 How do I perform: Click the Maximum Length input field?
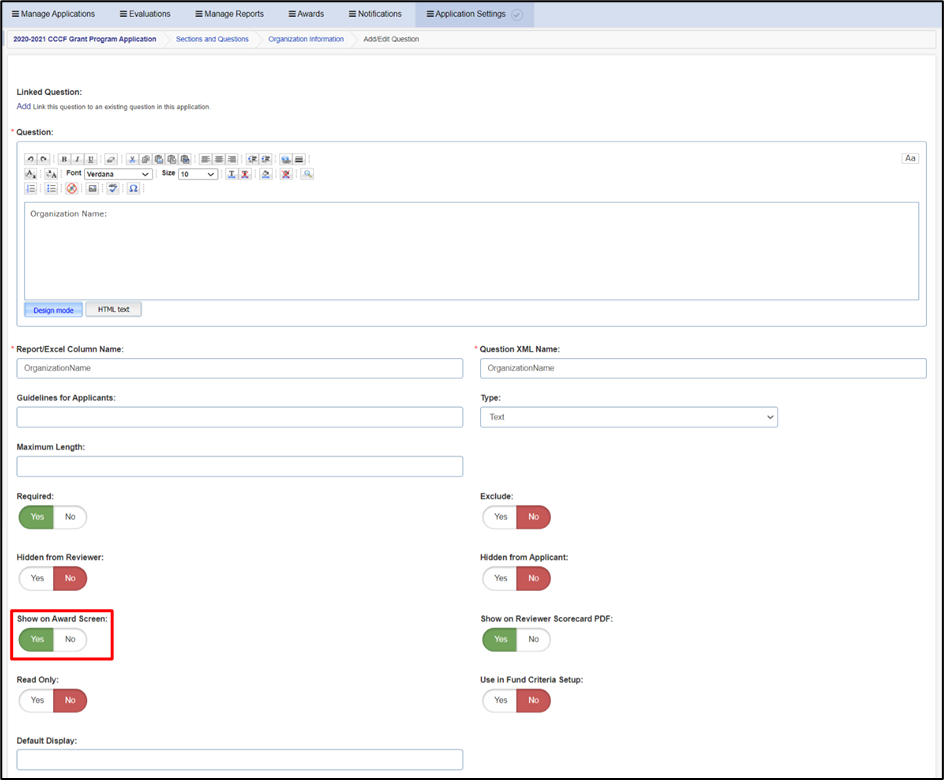pos(240,466)
